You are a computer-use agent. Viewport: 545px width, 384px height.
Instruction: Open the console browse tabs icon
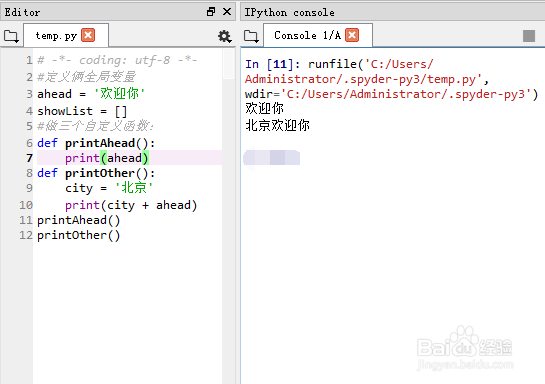(251, 36)
